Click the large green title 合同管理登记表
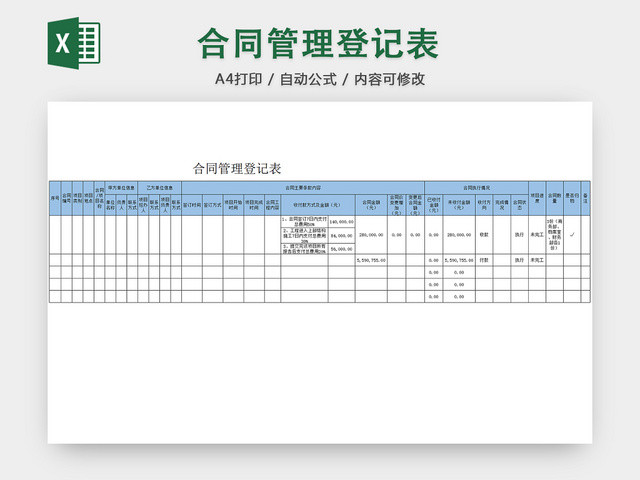The image size is (640, 480). click(x=318, y=42)
